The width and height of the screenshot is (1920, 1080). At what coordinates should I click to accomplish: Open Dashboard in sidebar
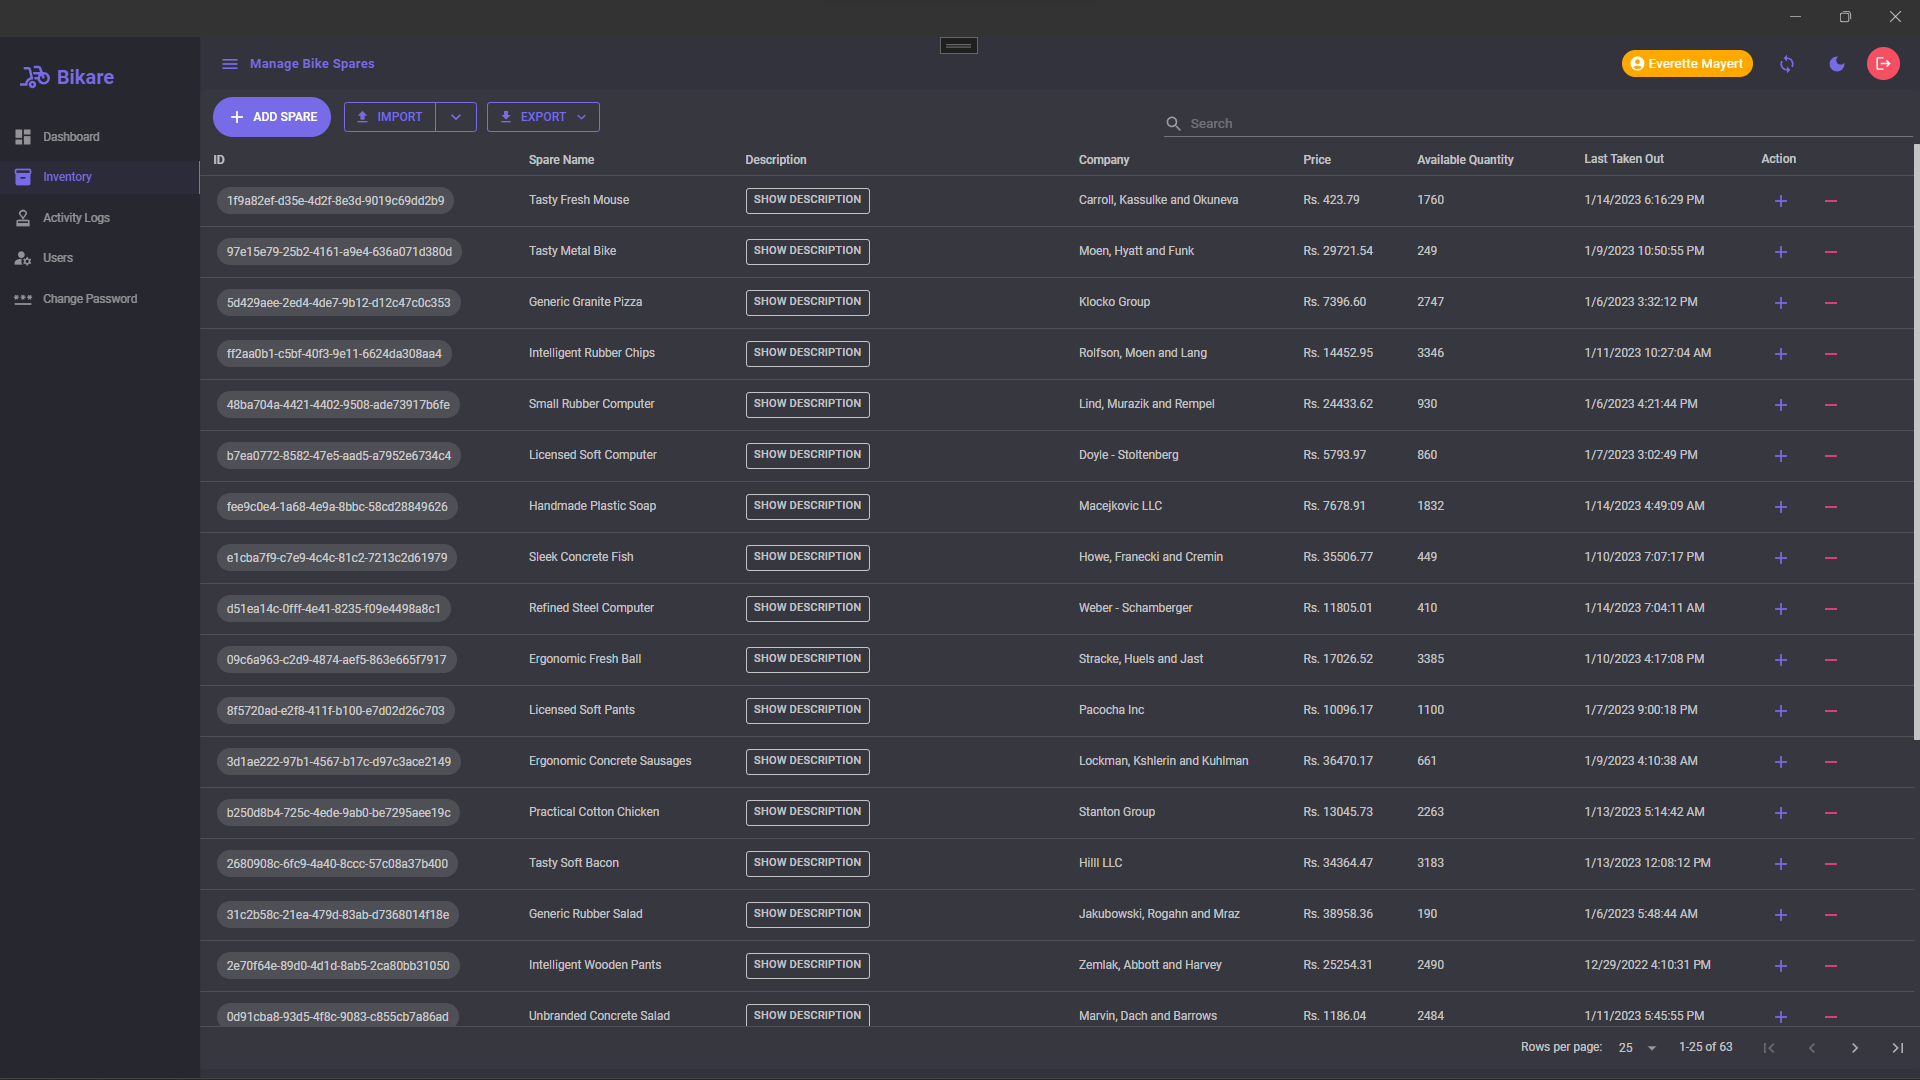[x=71, y=137]
